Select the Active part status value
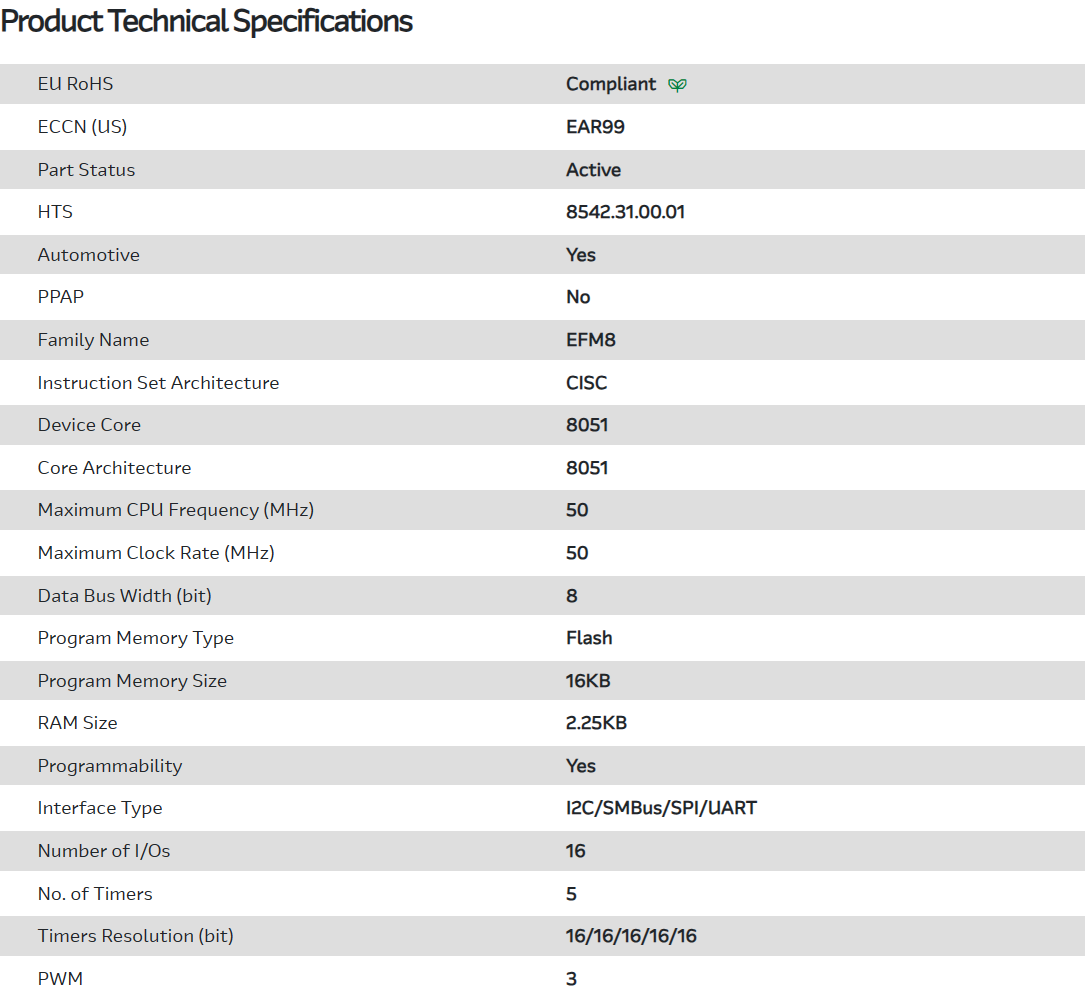 [x=593, y=170]
